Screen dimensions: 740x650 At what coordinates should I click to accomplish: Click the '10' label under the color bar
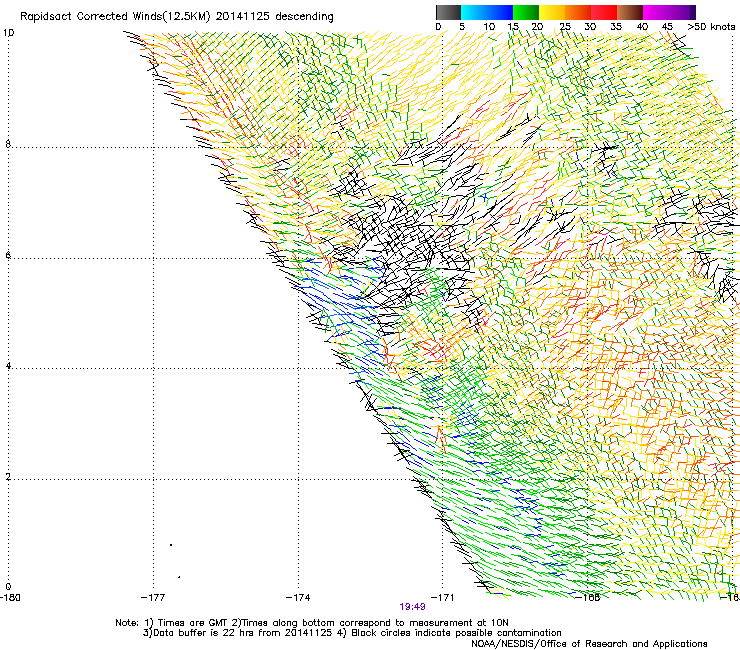(x=489, y=27)
